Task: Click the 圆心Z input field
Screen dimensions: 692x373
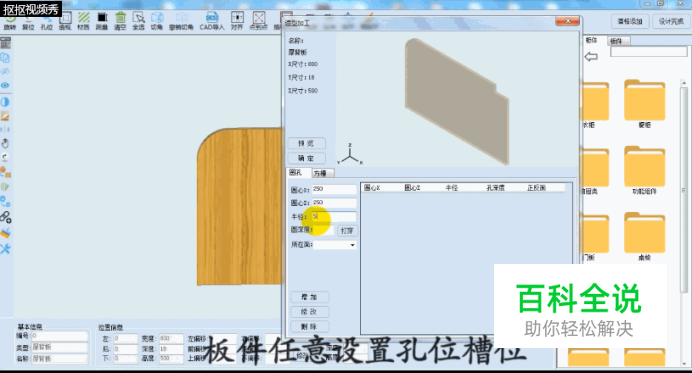Action: [334, 203]
